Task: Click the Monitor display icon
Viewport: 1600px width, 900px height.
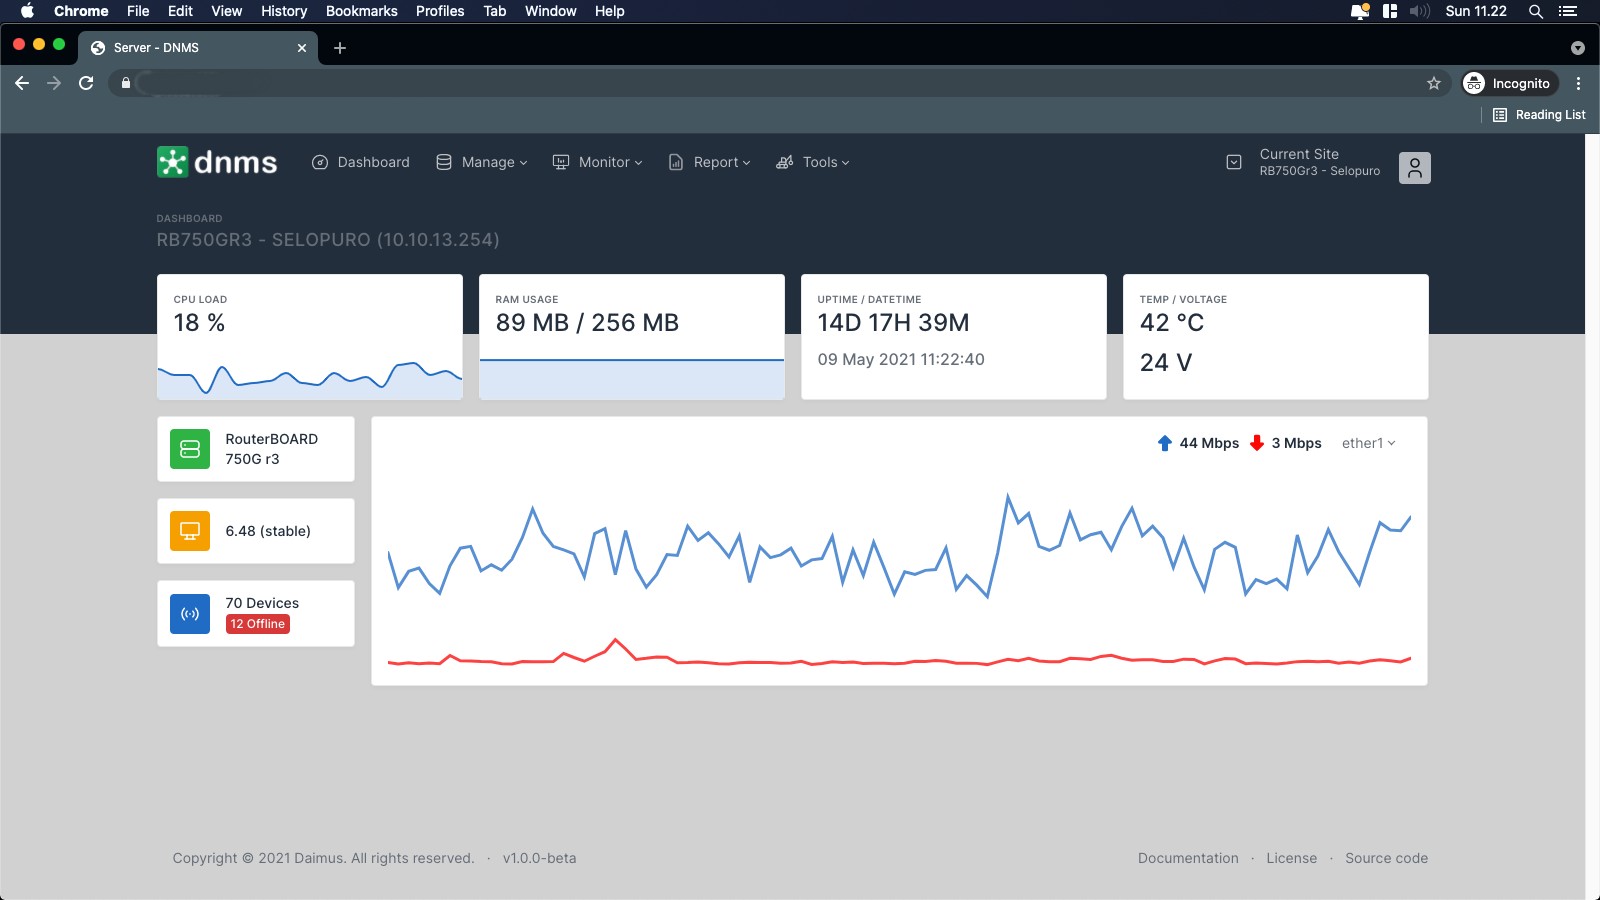Action: coord(560,161)
